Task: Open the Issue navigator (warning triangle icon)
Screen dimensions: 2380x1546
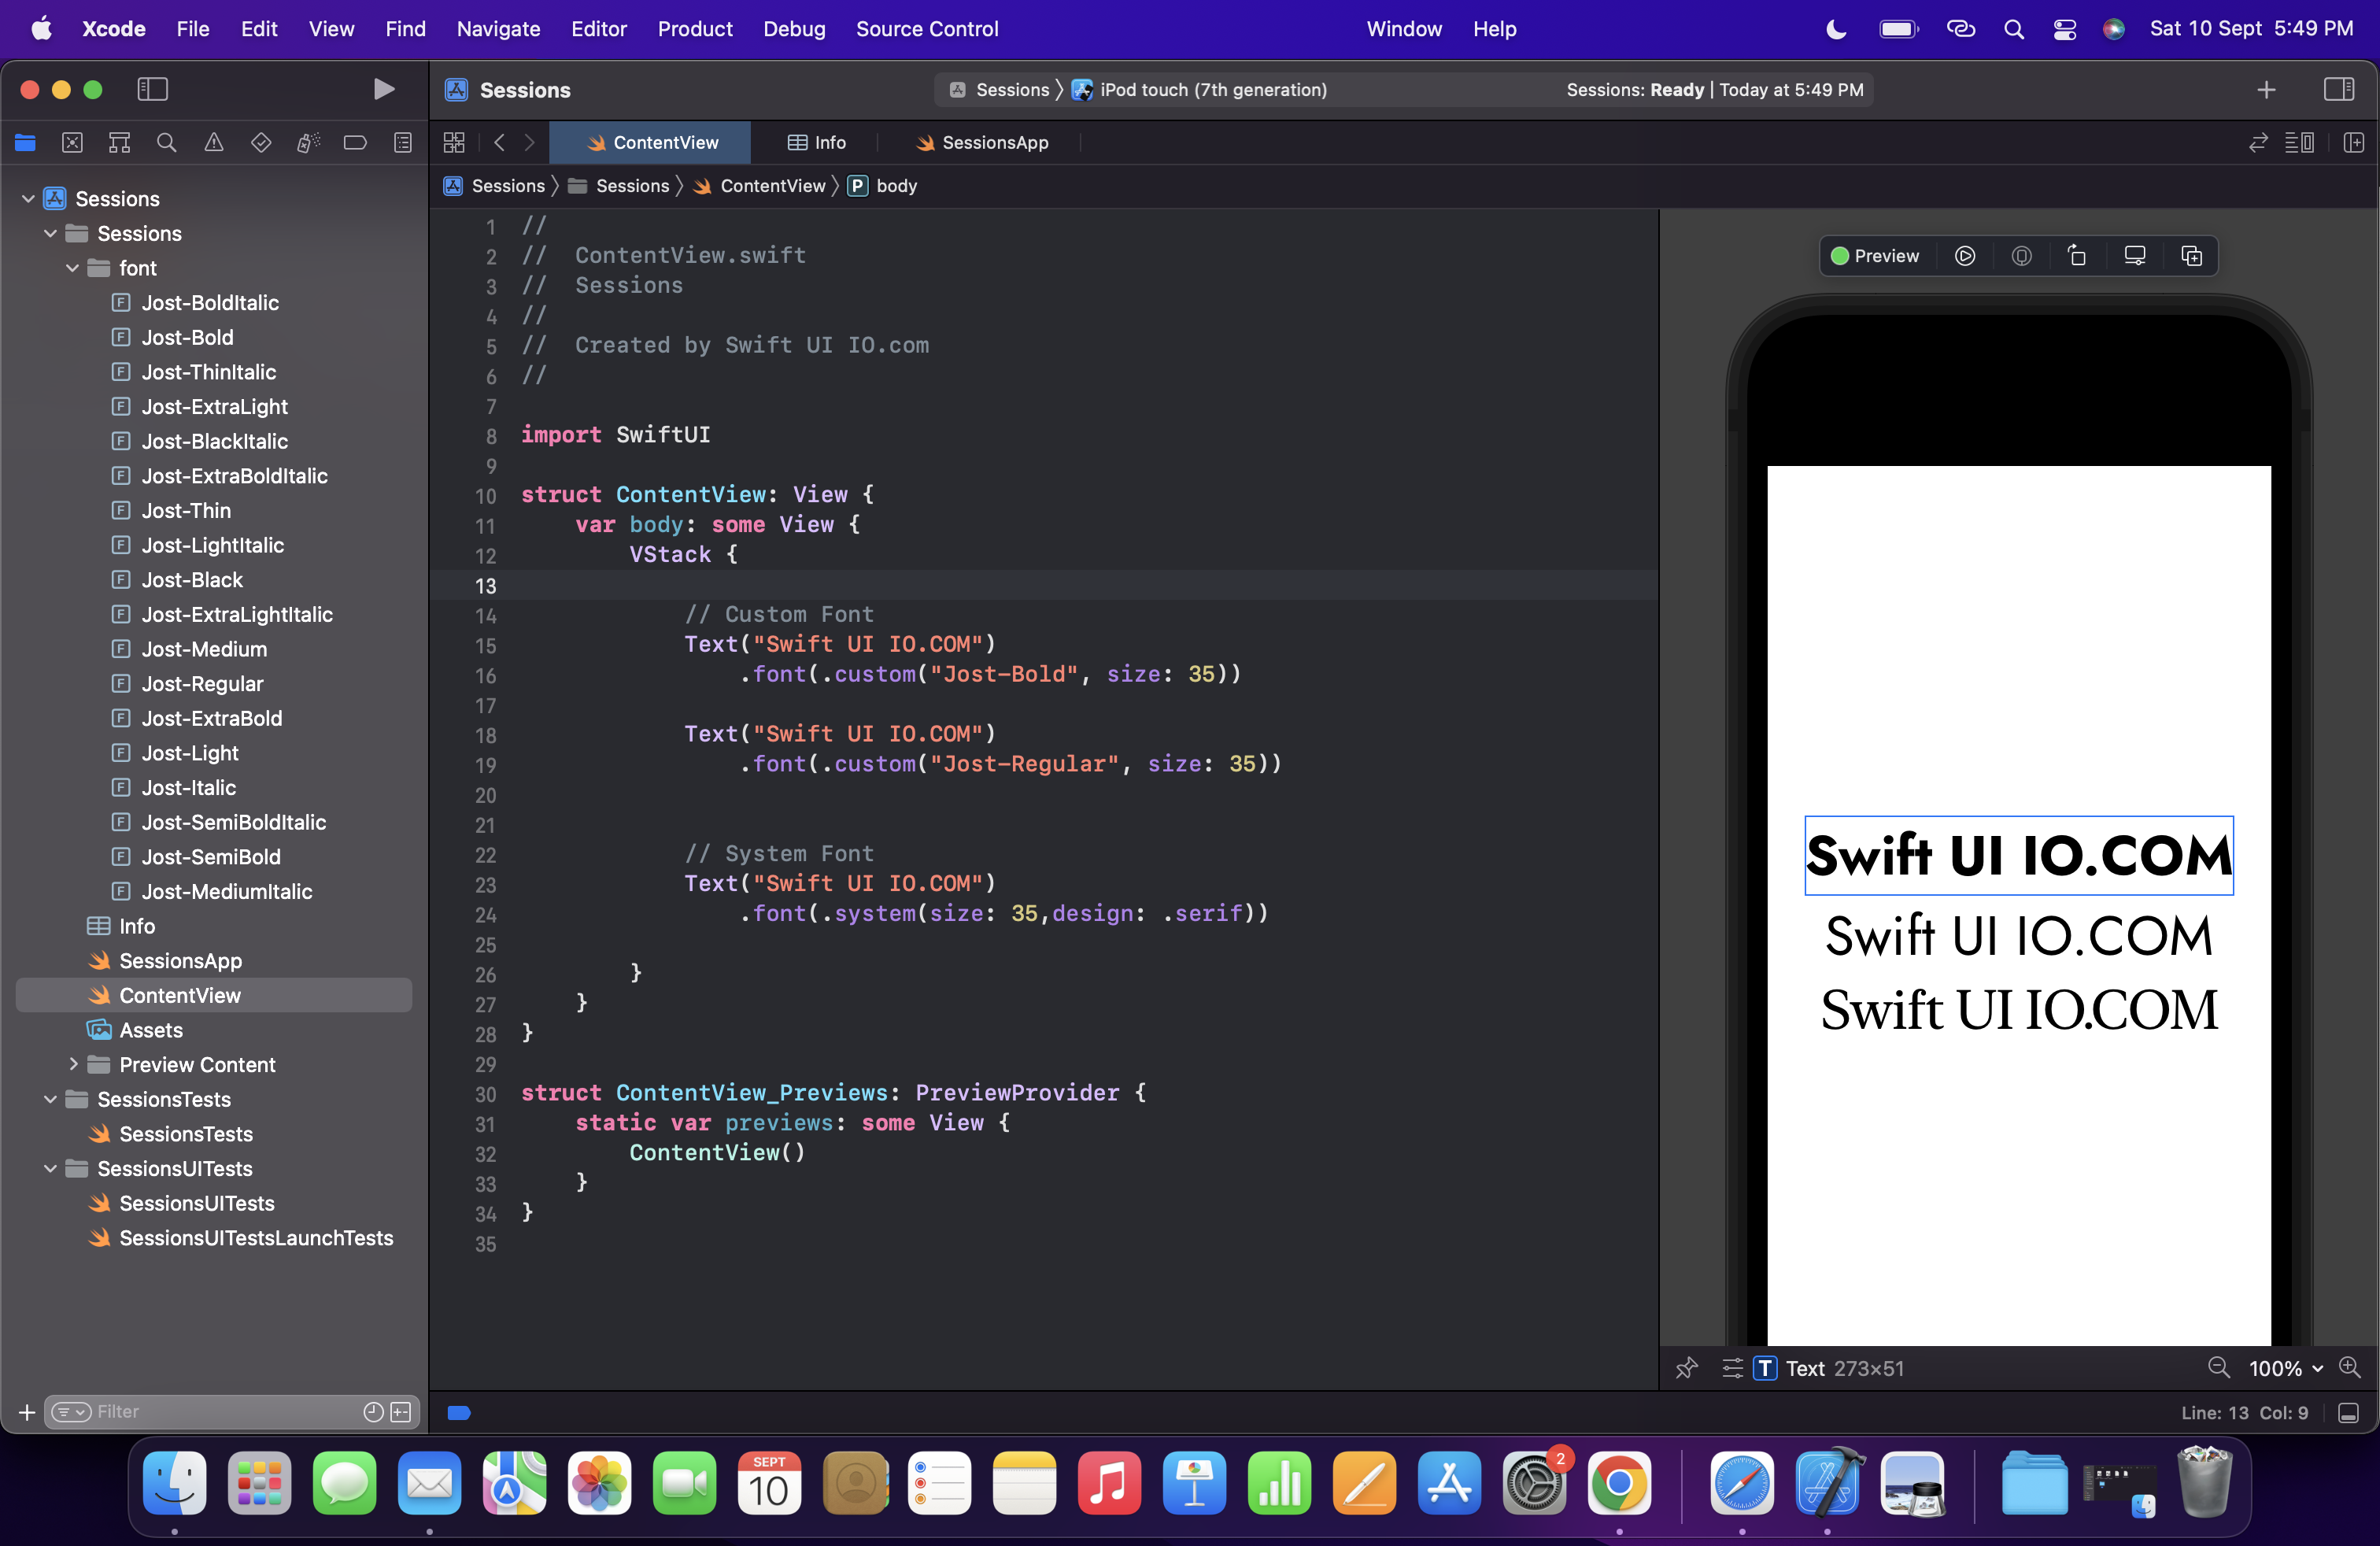Action: (213, 143)
